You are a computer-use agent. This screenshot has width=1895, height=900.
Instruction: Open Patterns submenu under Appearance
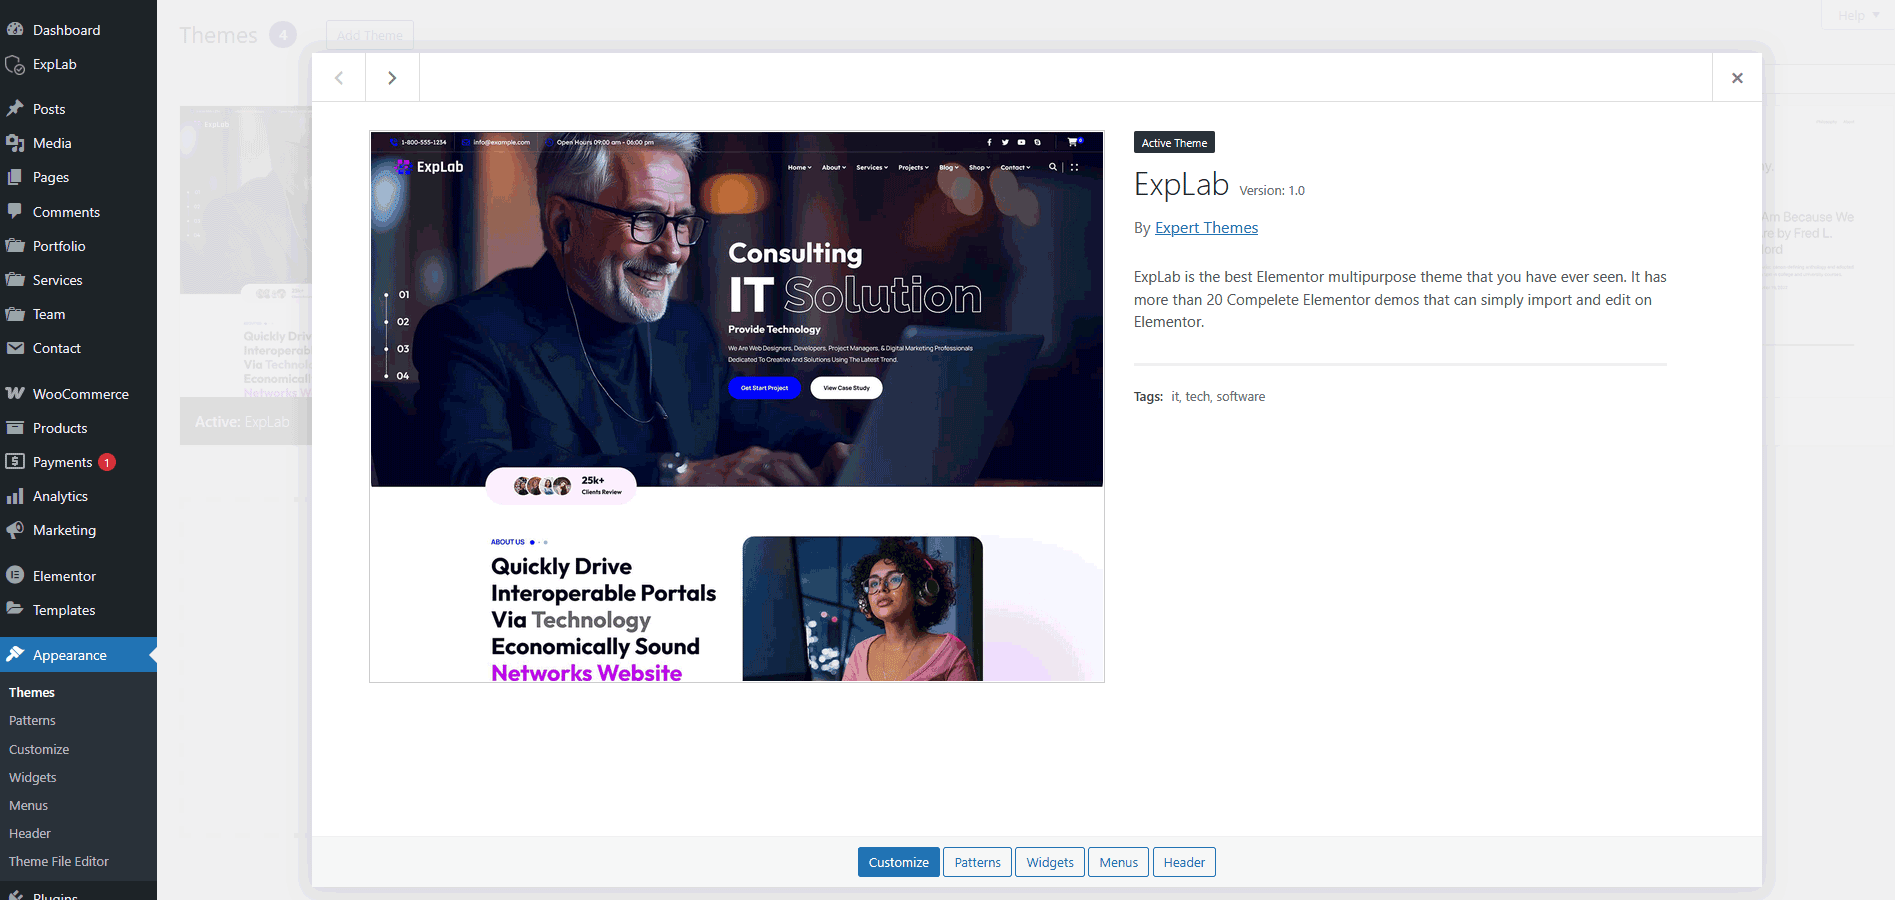[32, 721]
